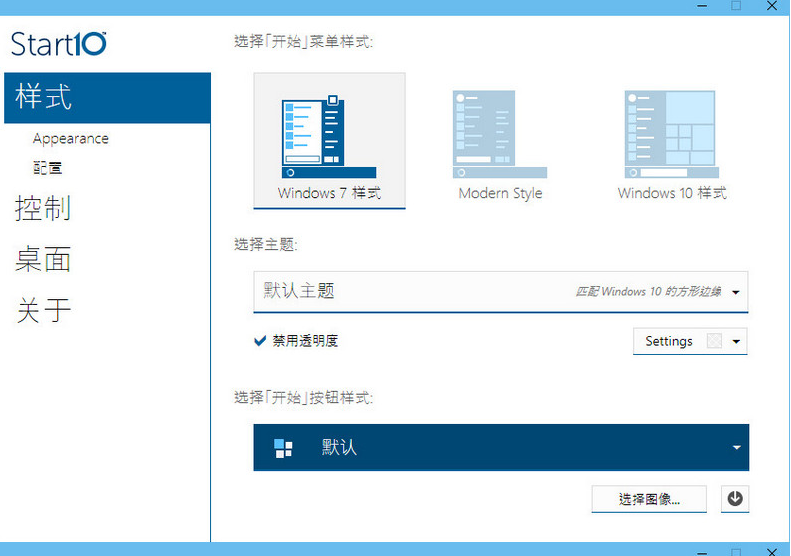Viewport: 791px width, 556px height.
Task: Click the 选择主题 label text
Action: click(x=265, y=245)
